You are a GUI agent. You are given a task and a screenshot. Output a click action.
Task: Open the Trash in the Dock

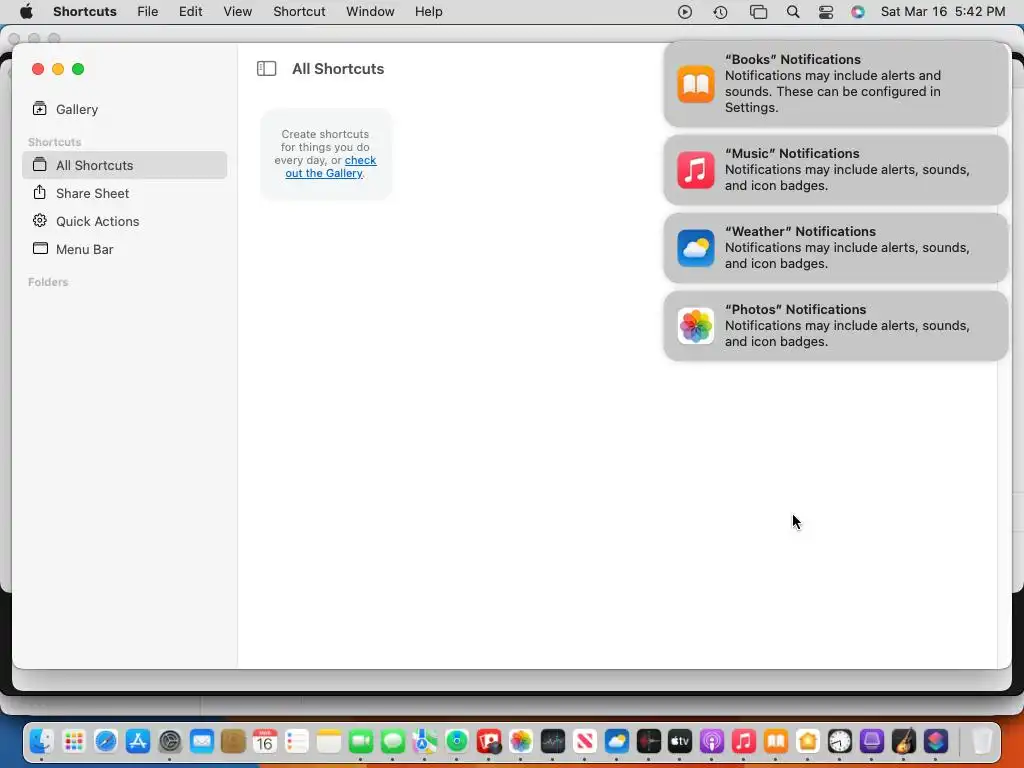pyautogui.click(x=982, y=741)
